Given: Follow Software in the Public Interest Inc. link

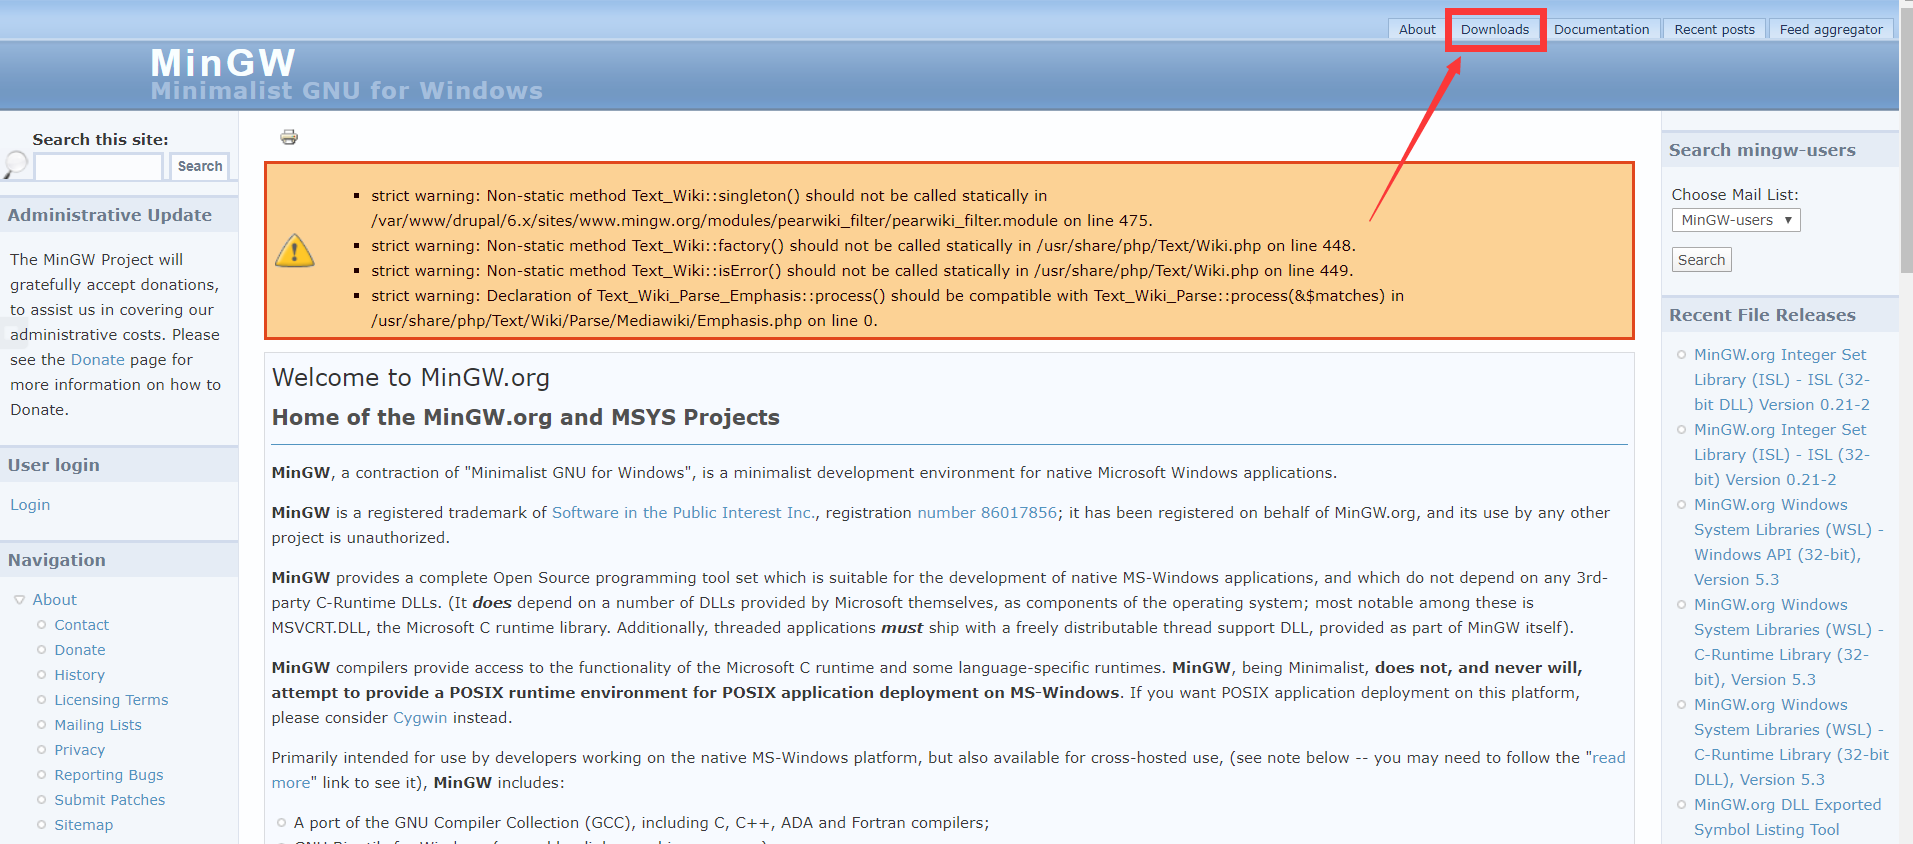Looking at the screenshot, I should [x=683, y=512].
